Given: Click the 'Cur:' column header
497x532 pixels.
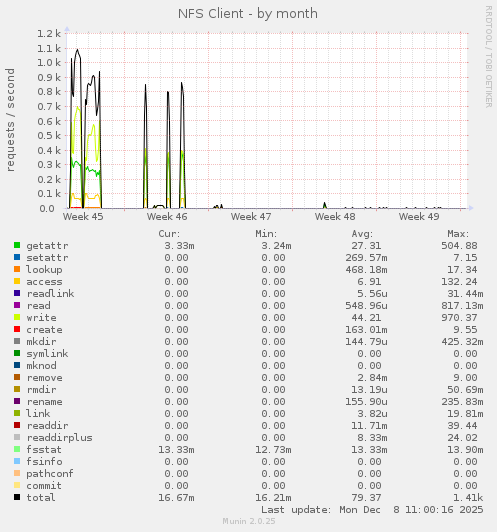Looking at the screenshot, I should [x=169, y=234].
